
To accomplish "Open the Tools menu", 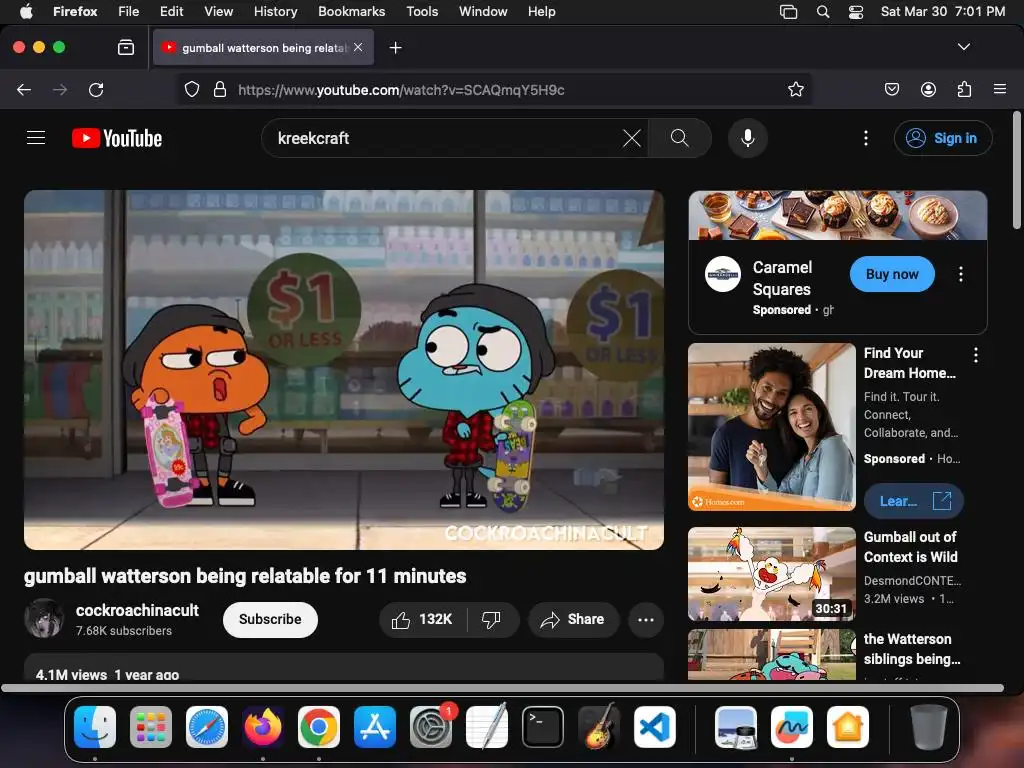I will [422, 11].
